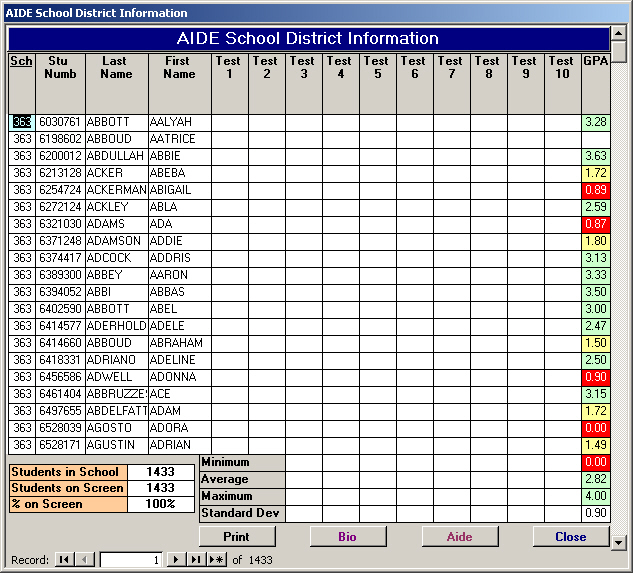Viewport: 633px width, 573px height.
Task: Click the Students on Screen value 1433
Action: click(x=161, y=488)
